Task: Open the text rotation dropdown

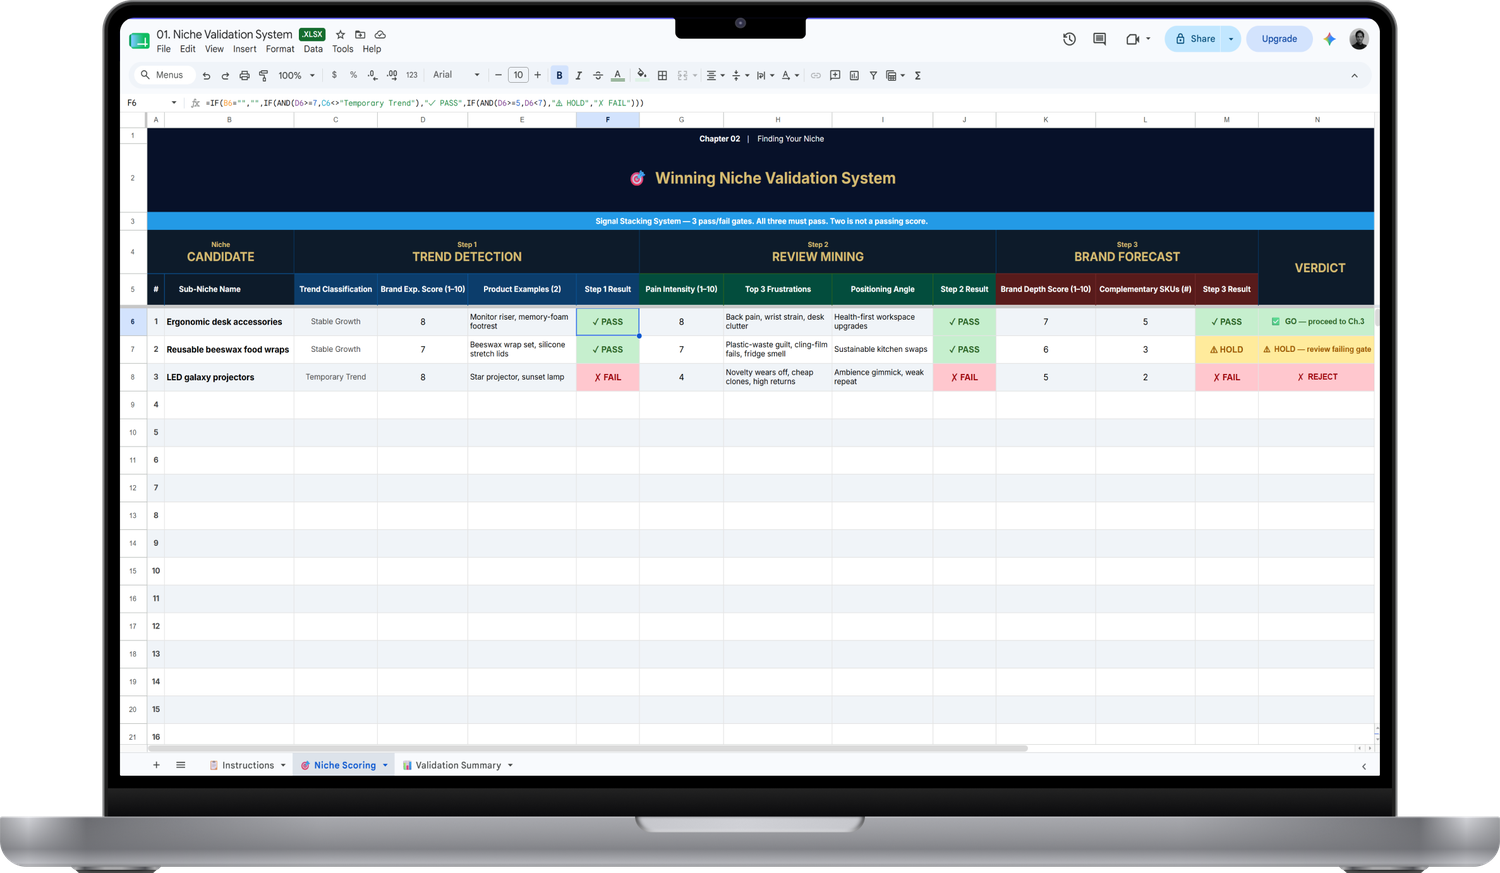Action: 790,75
